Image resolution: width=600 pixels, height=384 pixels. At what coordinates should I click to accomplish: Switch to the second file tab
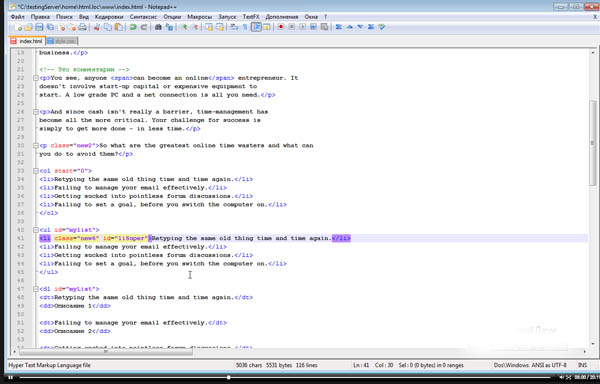(x=62, y=41)
